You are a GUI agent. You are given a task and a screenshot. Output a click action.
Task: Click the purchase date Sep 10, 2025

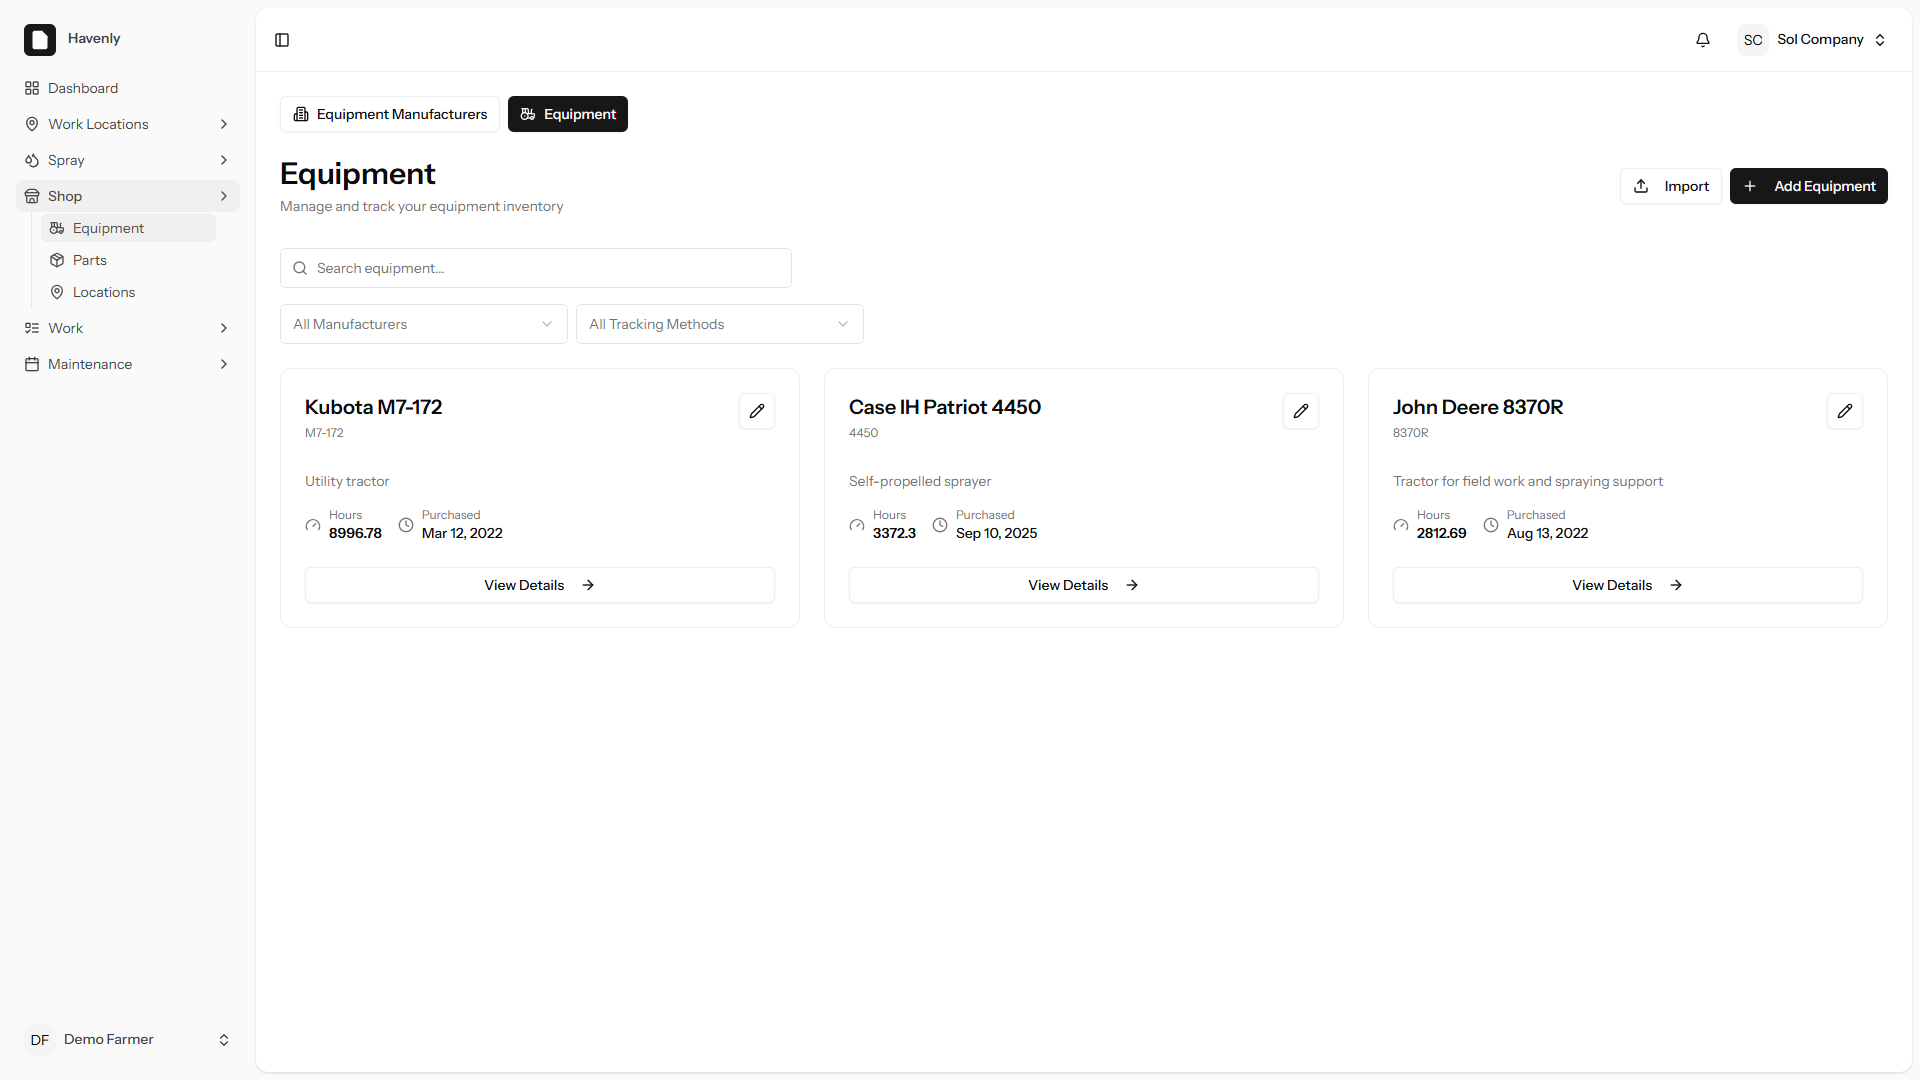tap(997, 533)
